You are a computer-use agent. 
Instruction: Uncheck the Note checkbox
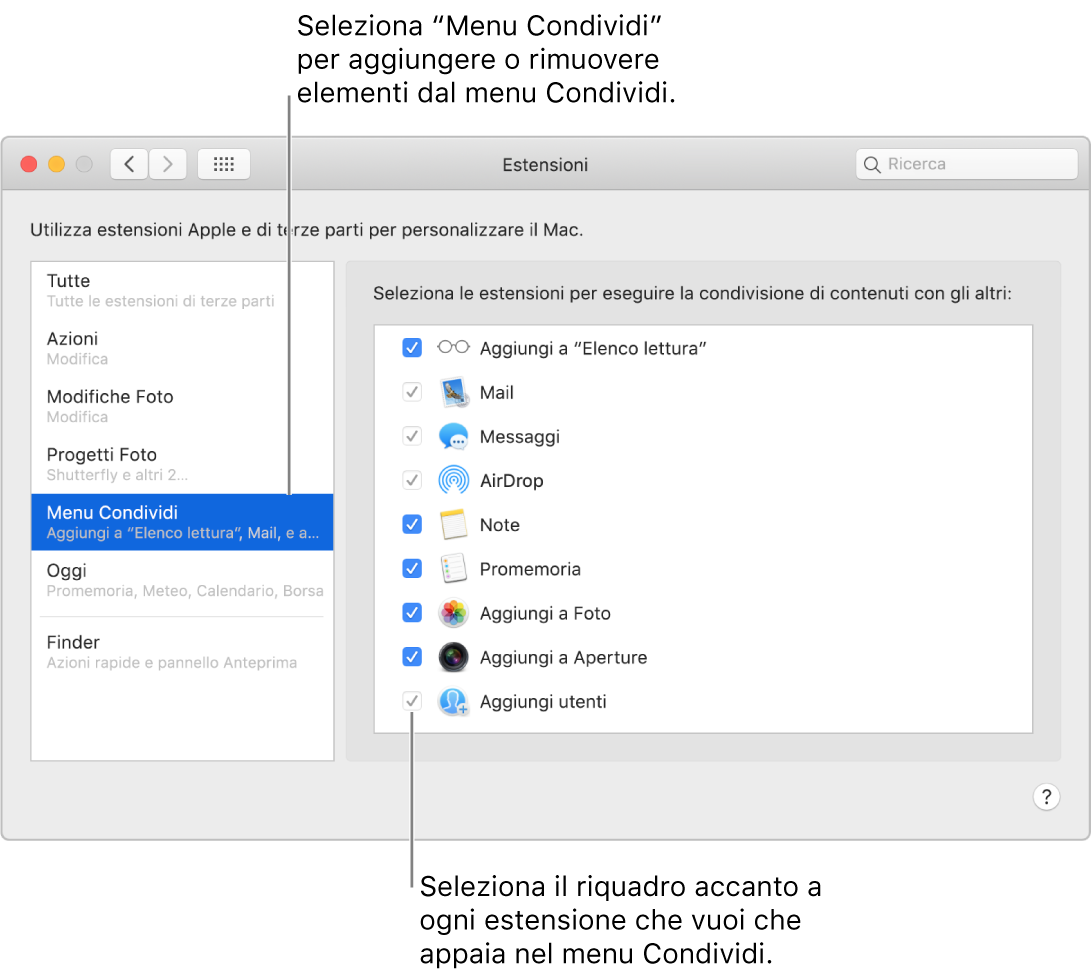pos(412,524)
